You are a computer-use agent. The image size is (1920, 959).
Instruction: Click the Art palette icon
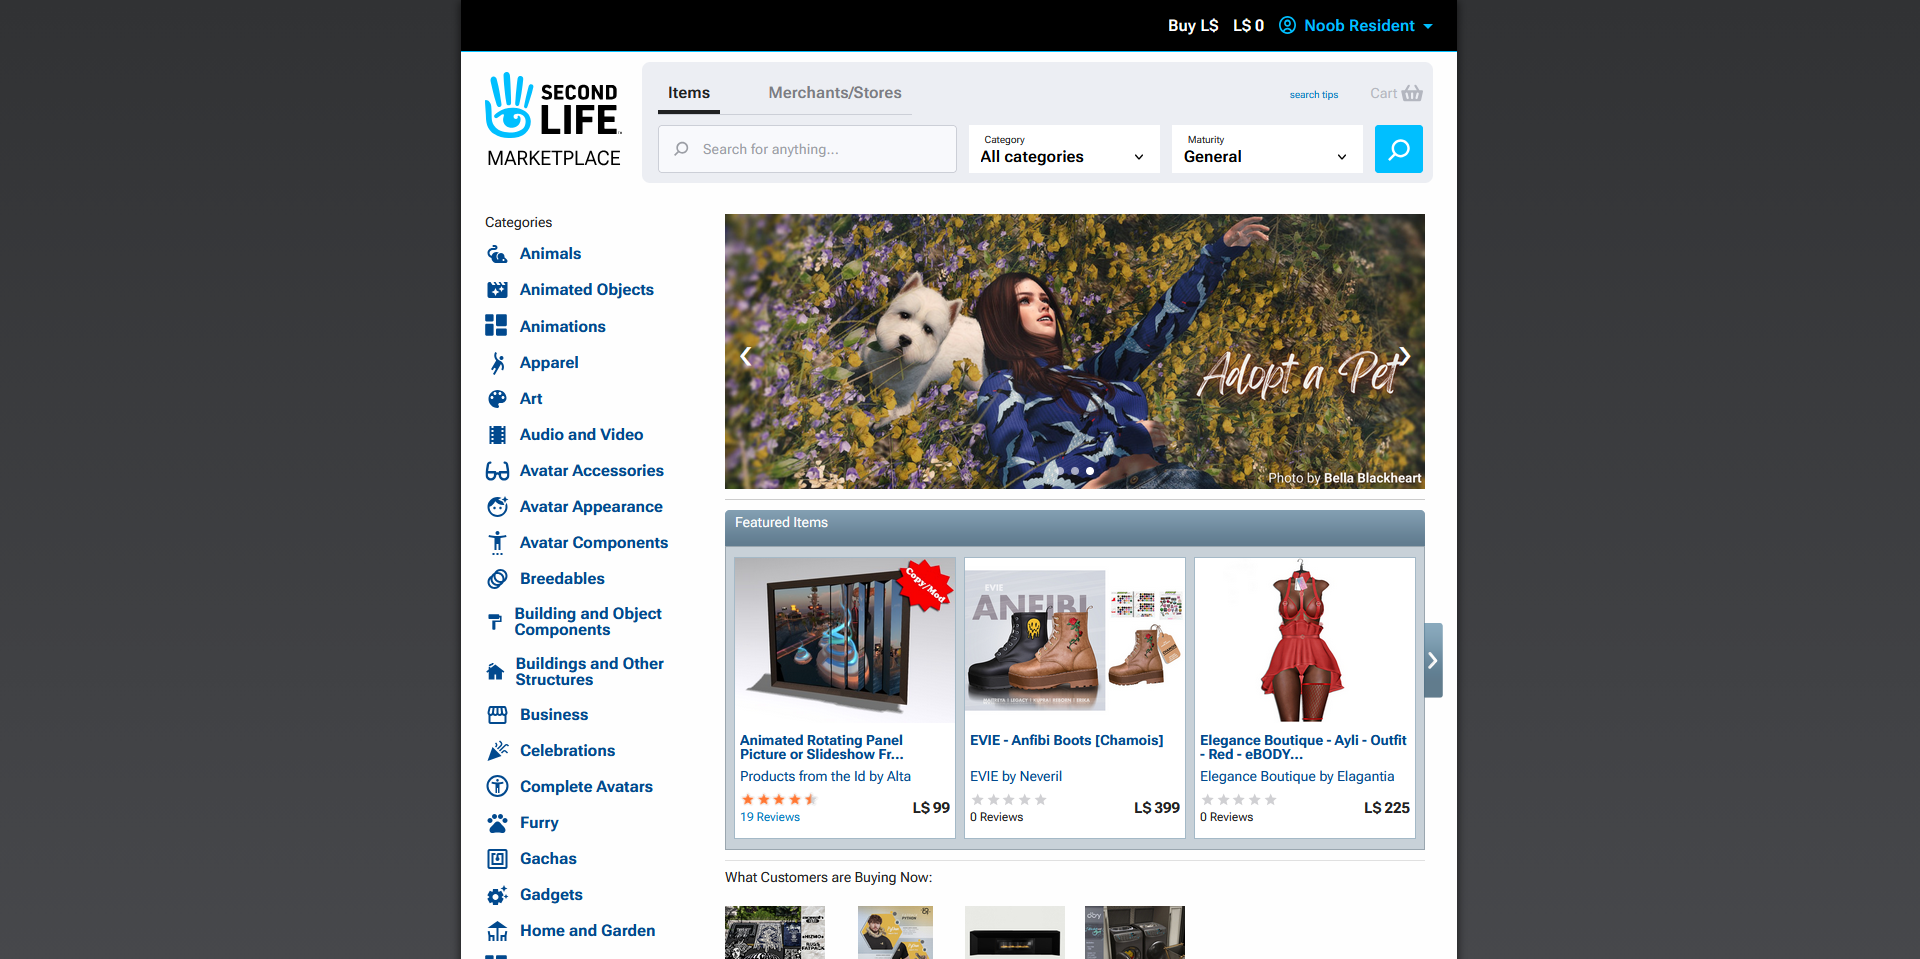click(497, 399)
